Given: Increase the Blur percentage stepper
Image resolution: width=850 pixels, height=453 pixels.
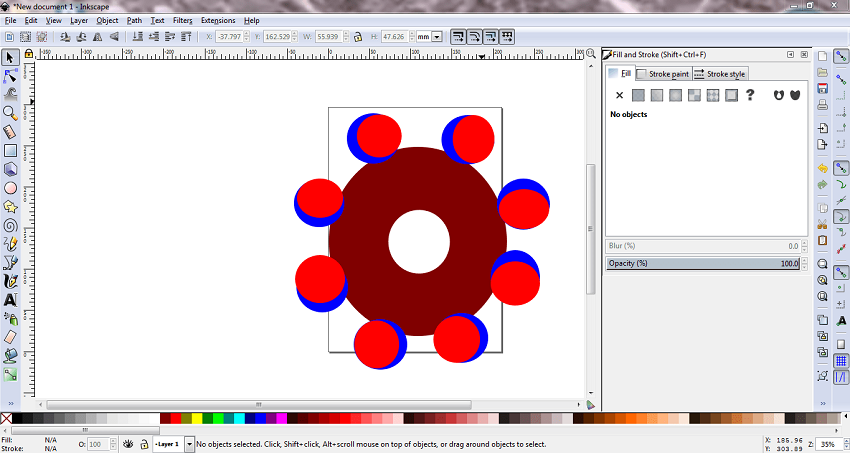Looking at the screenshot, I should 804,243.
